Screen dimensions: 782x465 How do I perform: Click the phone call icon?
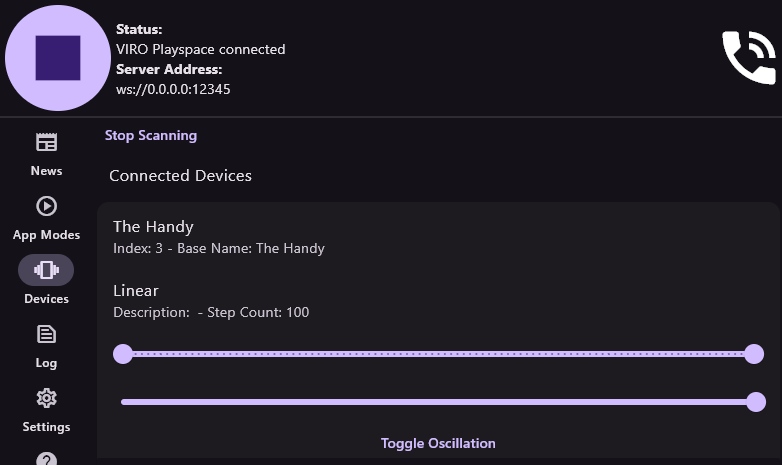[748, 57]
